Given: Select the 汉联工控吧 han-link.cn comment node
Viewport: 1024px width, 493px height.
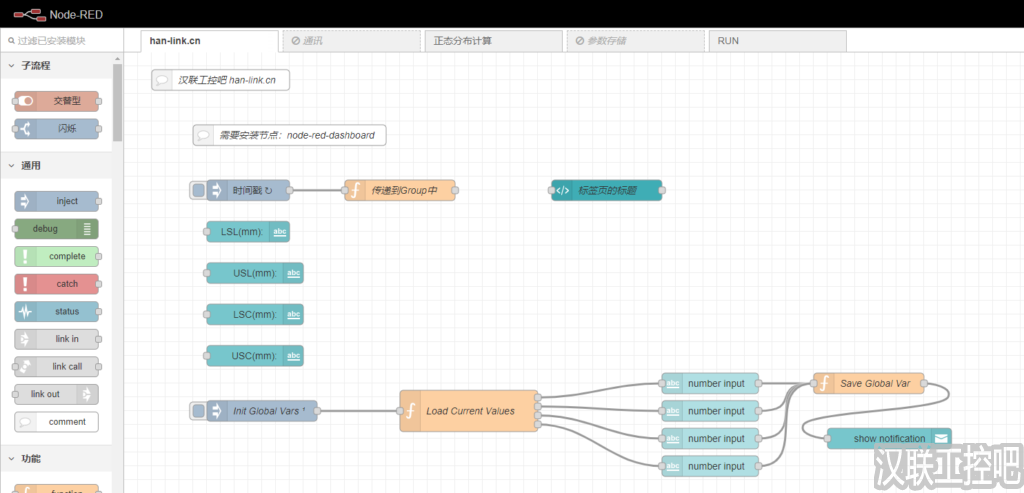Looking at the screenshot, I should pos(220,80).
